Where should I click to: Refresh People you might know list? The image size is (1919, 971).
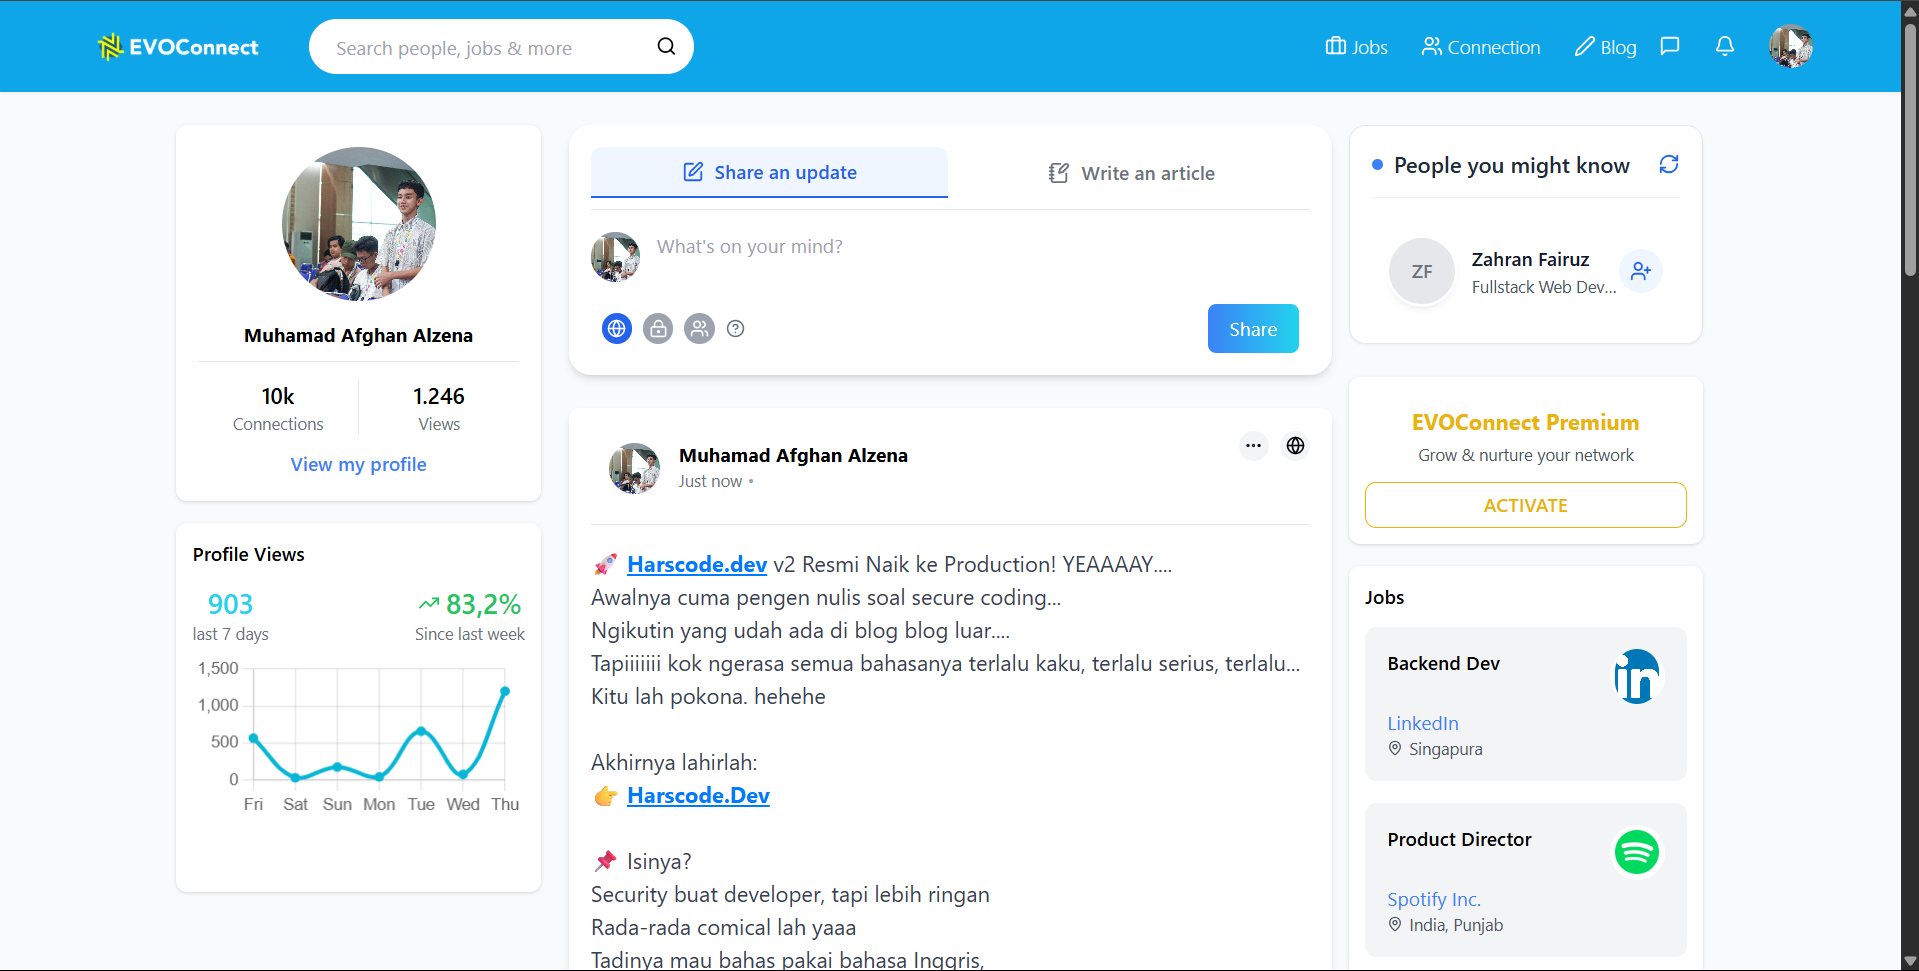(x=1668, y=165)
